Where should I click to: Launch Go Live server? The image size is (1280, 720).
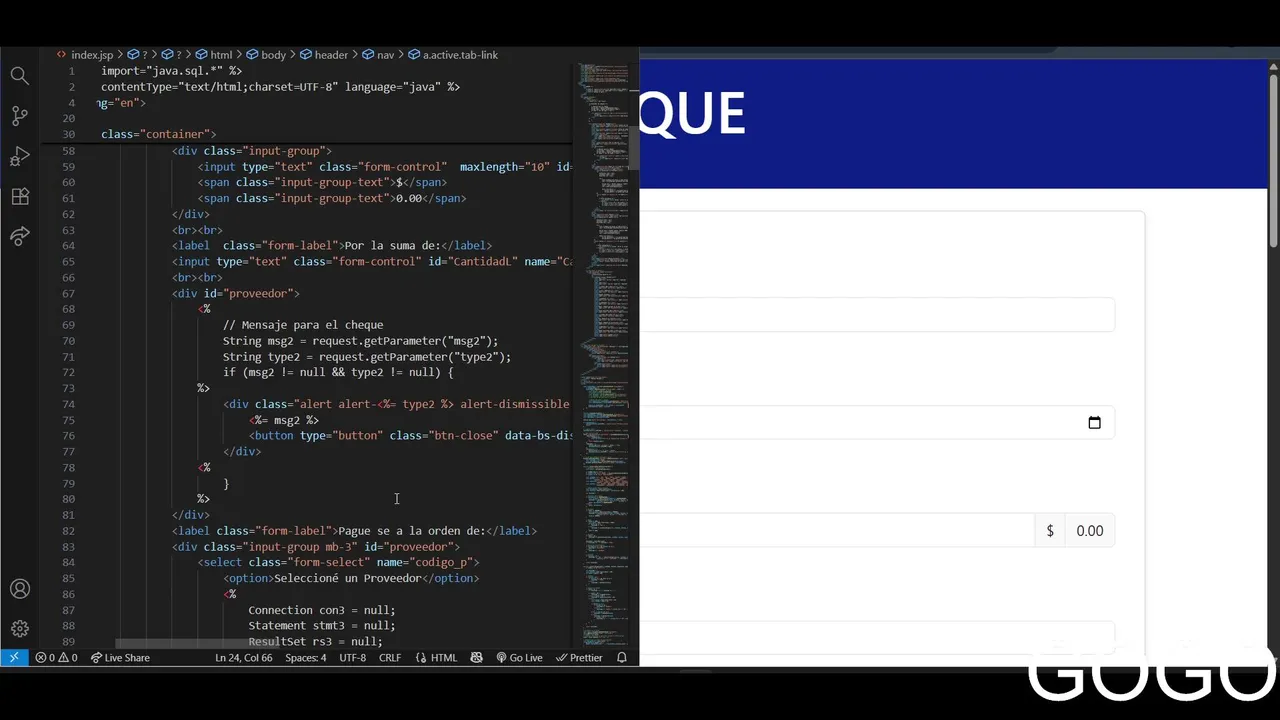519,658
